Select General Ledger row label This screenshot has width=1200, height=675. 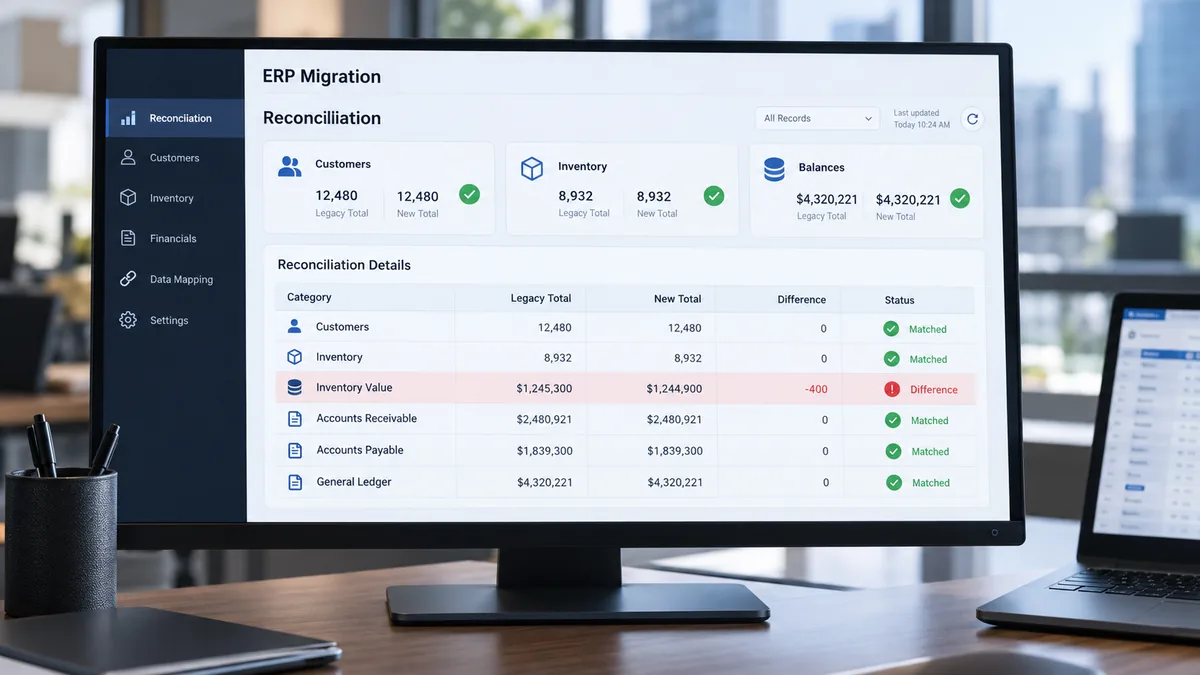tap(354, 481)
